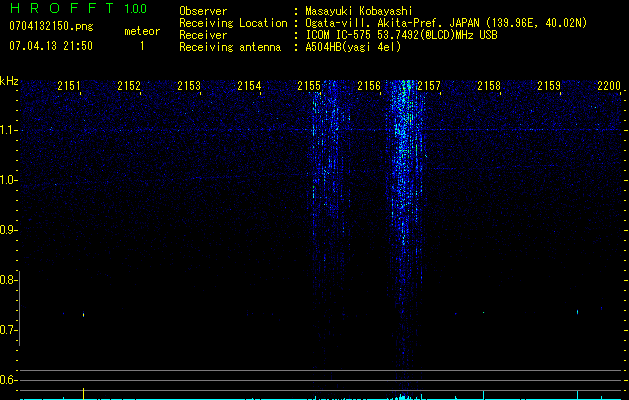The width and height of the screenshot is (629, 400).
Task: Click the 0704132150.png filename text
Action: tap(51, 26)
